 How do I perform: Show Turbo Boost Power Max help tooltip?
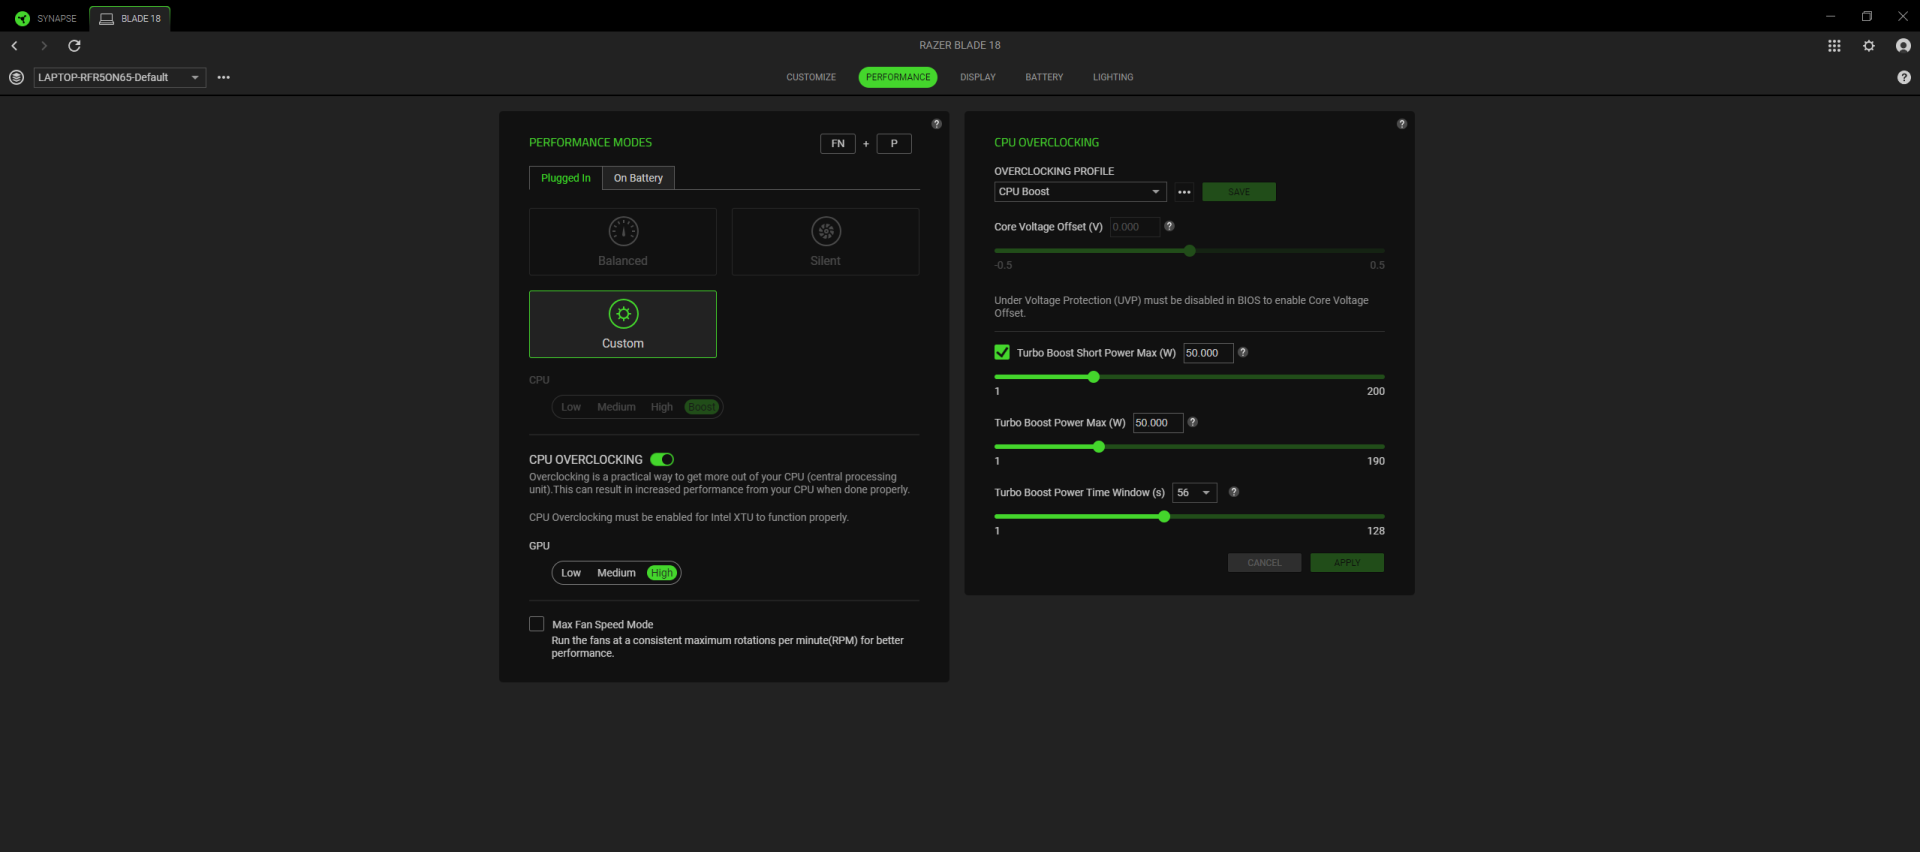(x=1192, y=422)
